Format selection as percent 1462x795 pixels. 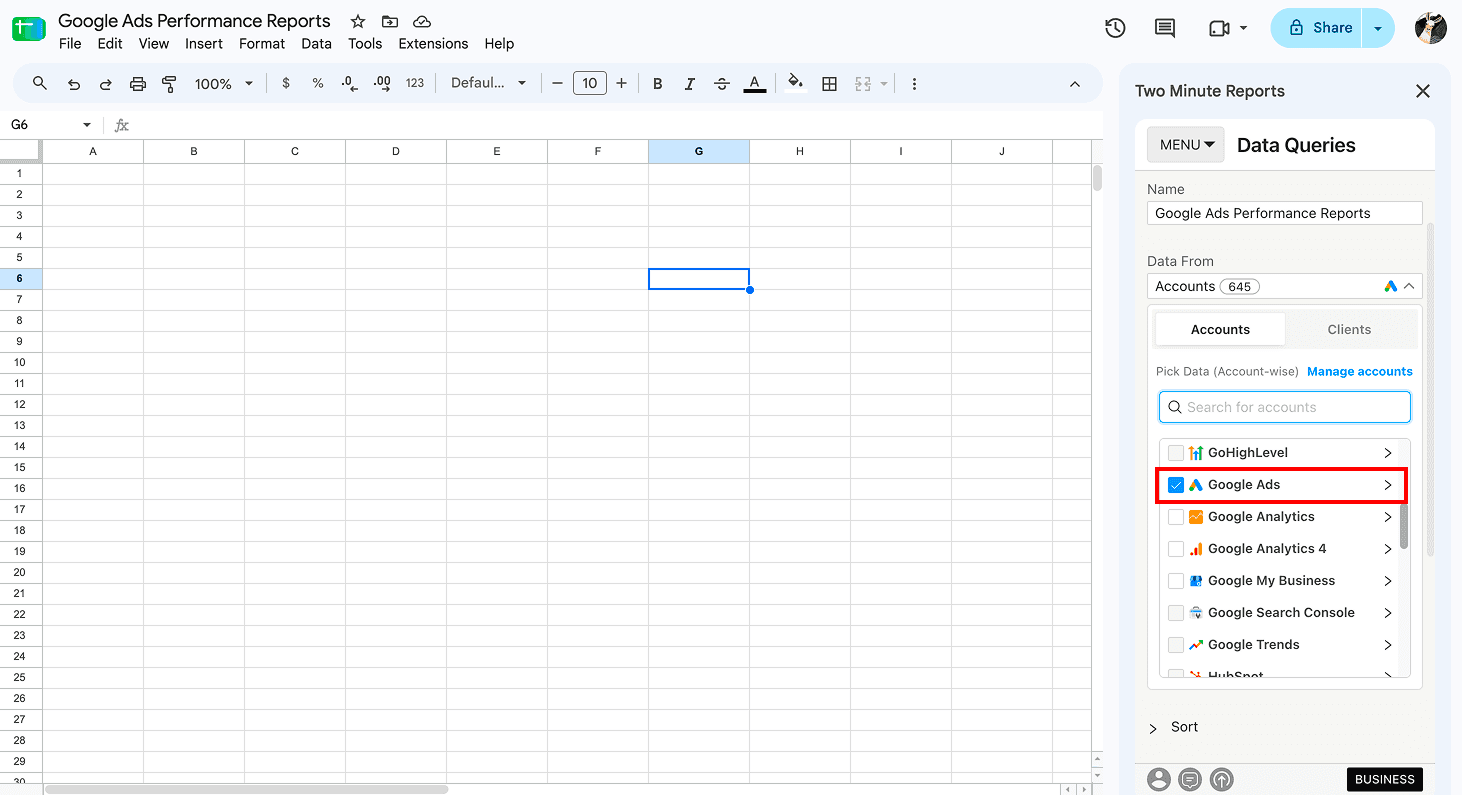tap(318, 84)
